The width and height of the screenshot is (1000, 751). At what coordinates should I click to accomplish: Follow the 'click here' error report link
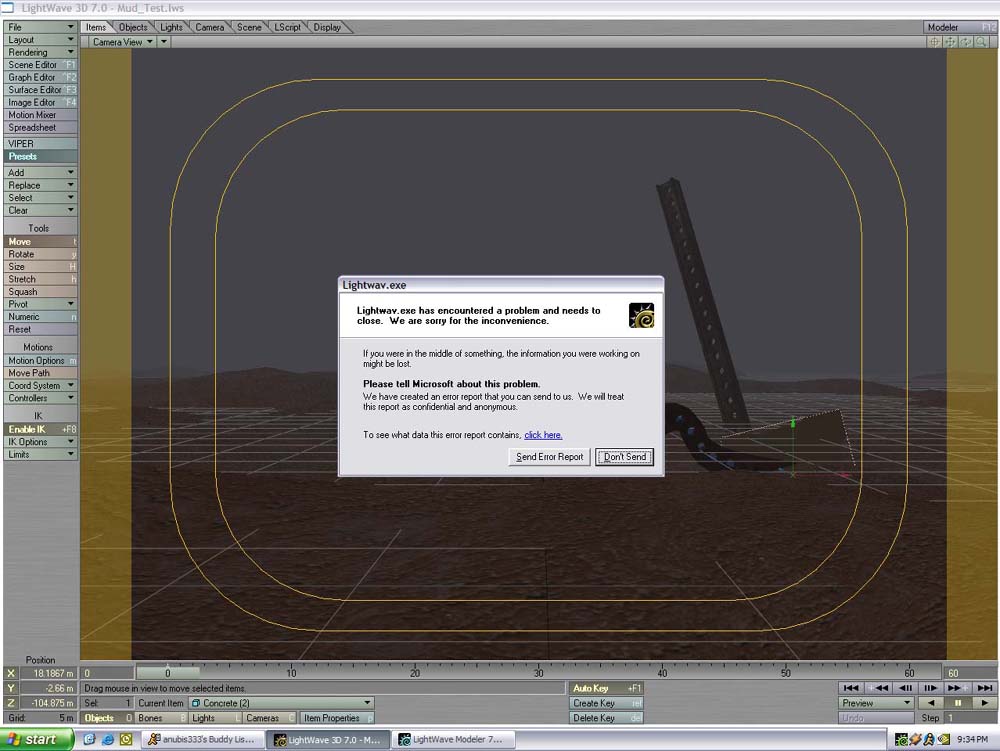pyautogui.click(x=543, y=435)
